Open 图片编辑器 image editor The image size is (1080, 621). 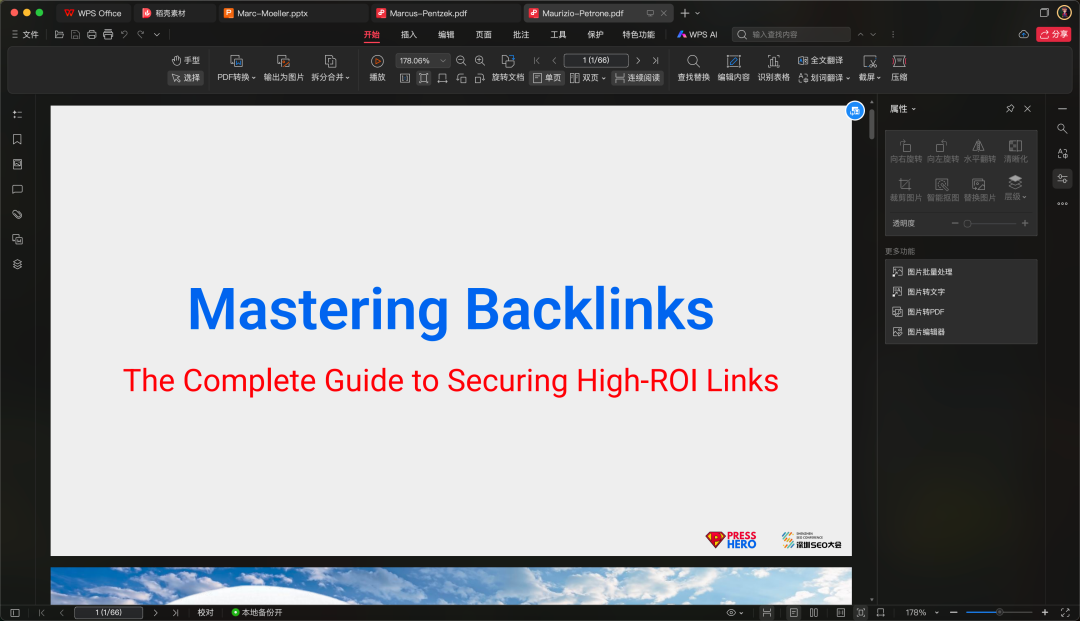pyautogui.click(x=961, y=332)
